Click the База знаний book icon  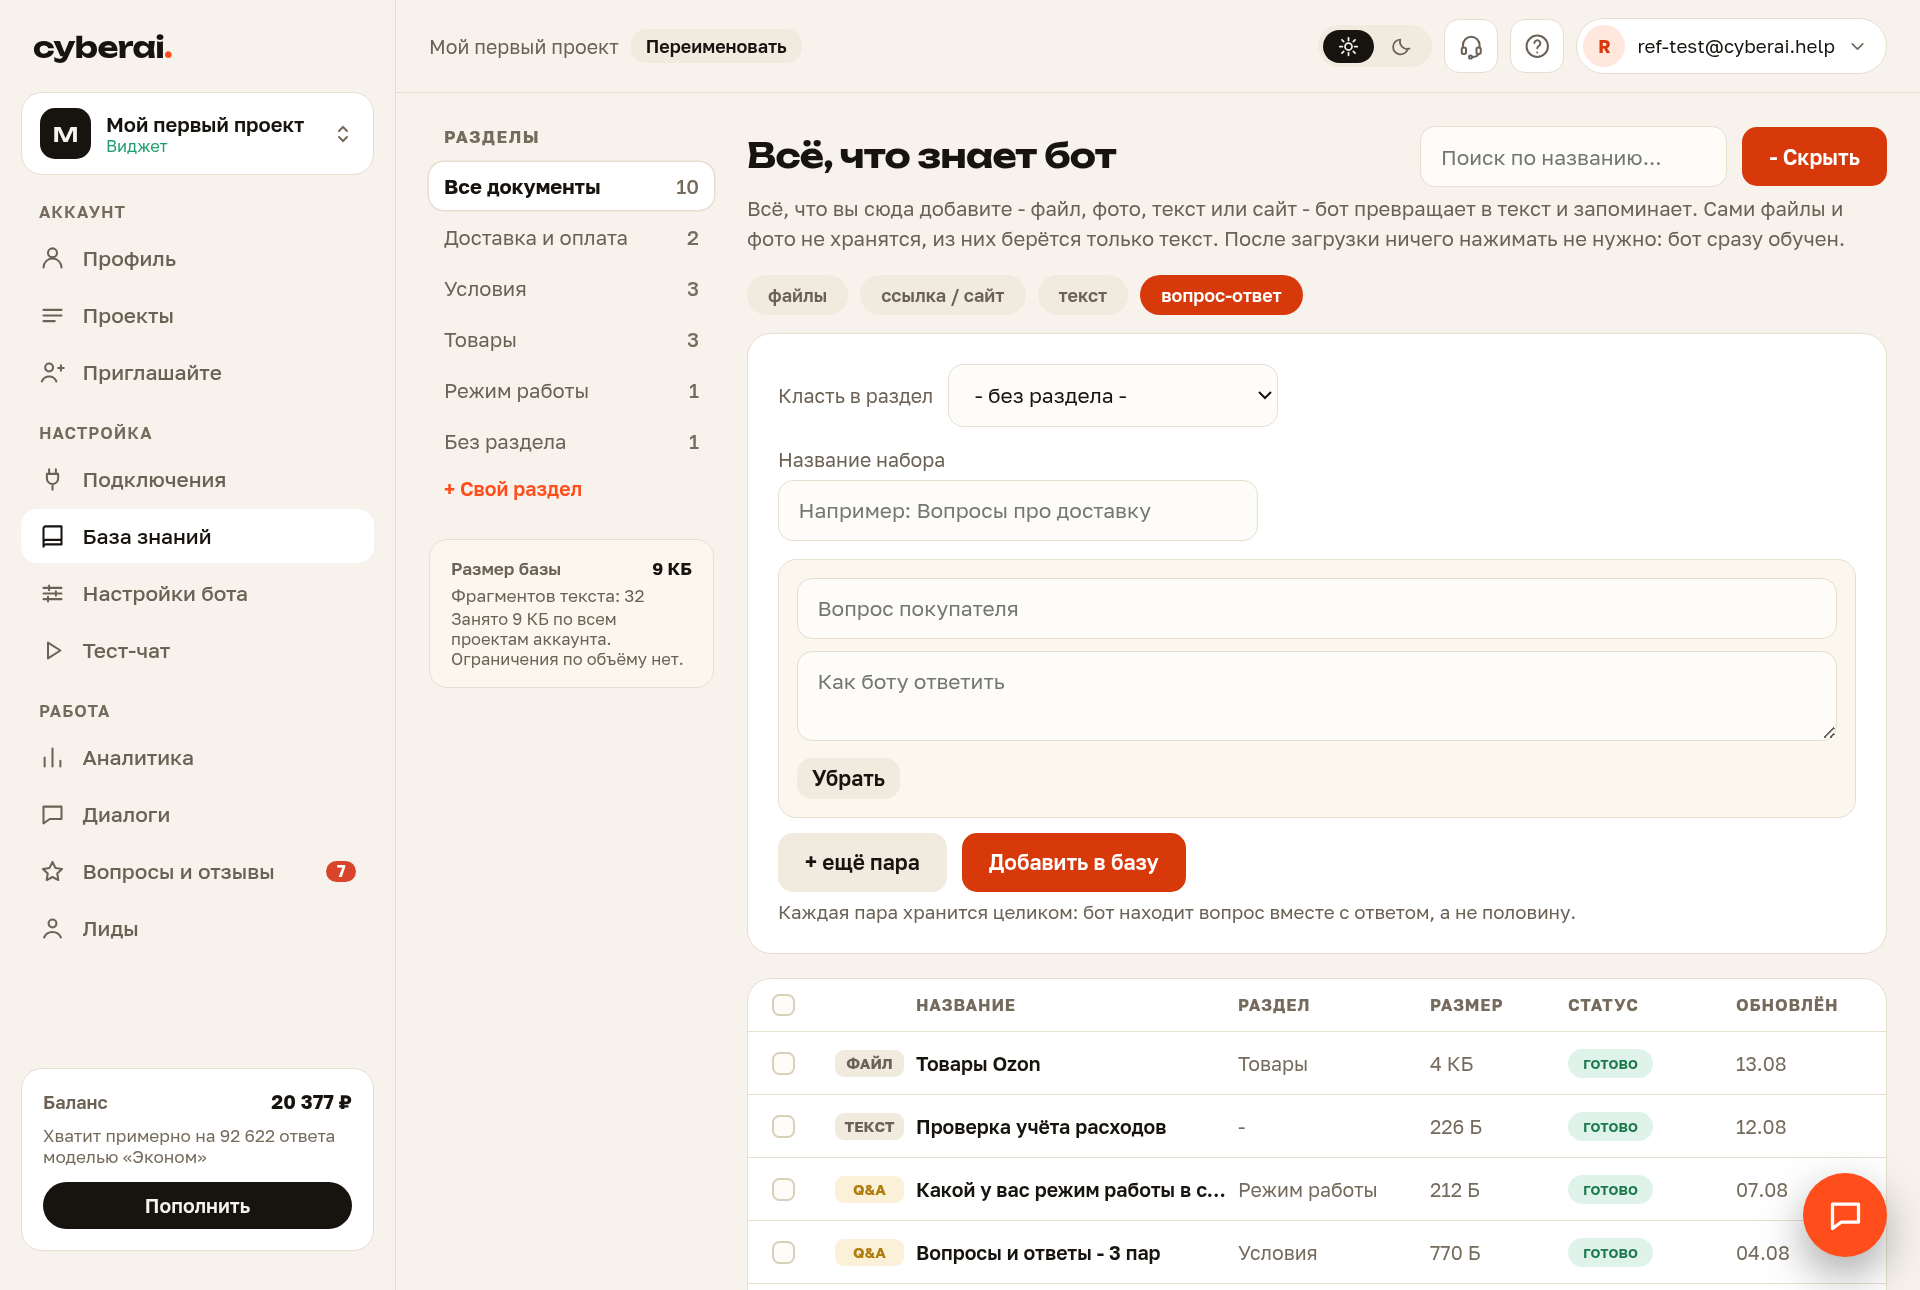click(53, 537)
